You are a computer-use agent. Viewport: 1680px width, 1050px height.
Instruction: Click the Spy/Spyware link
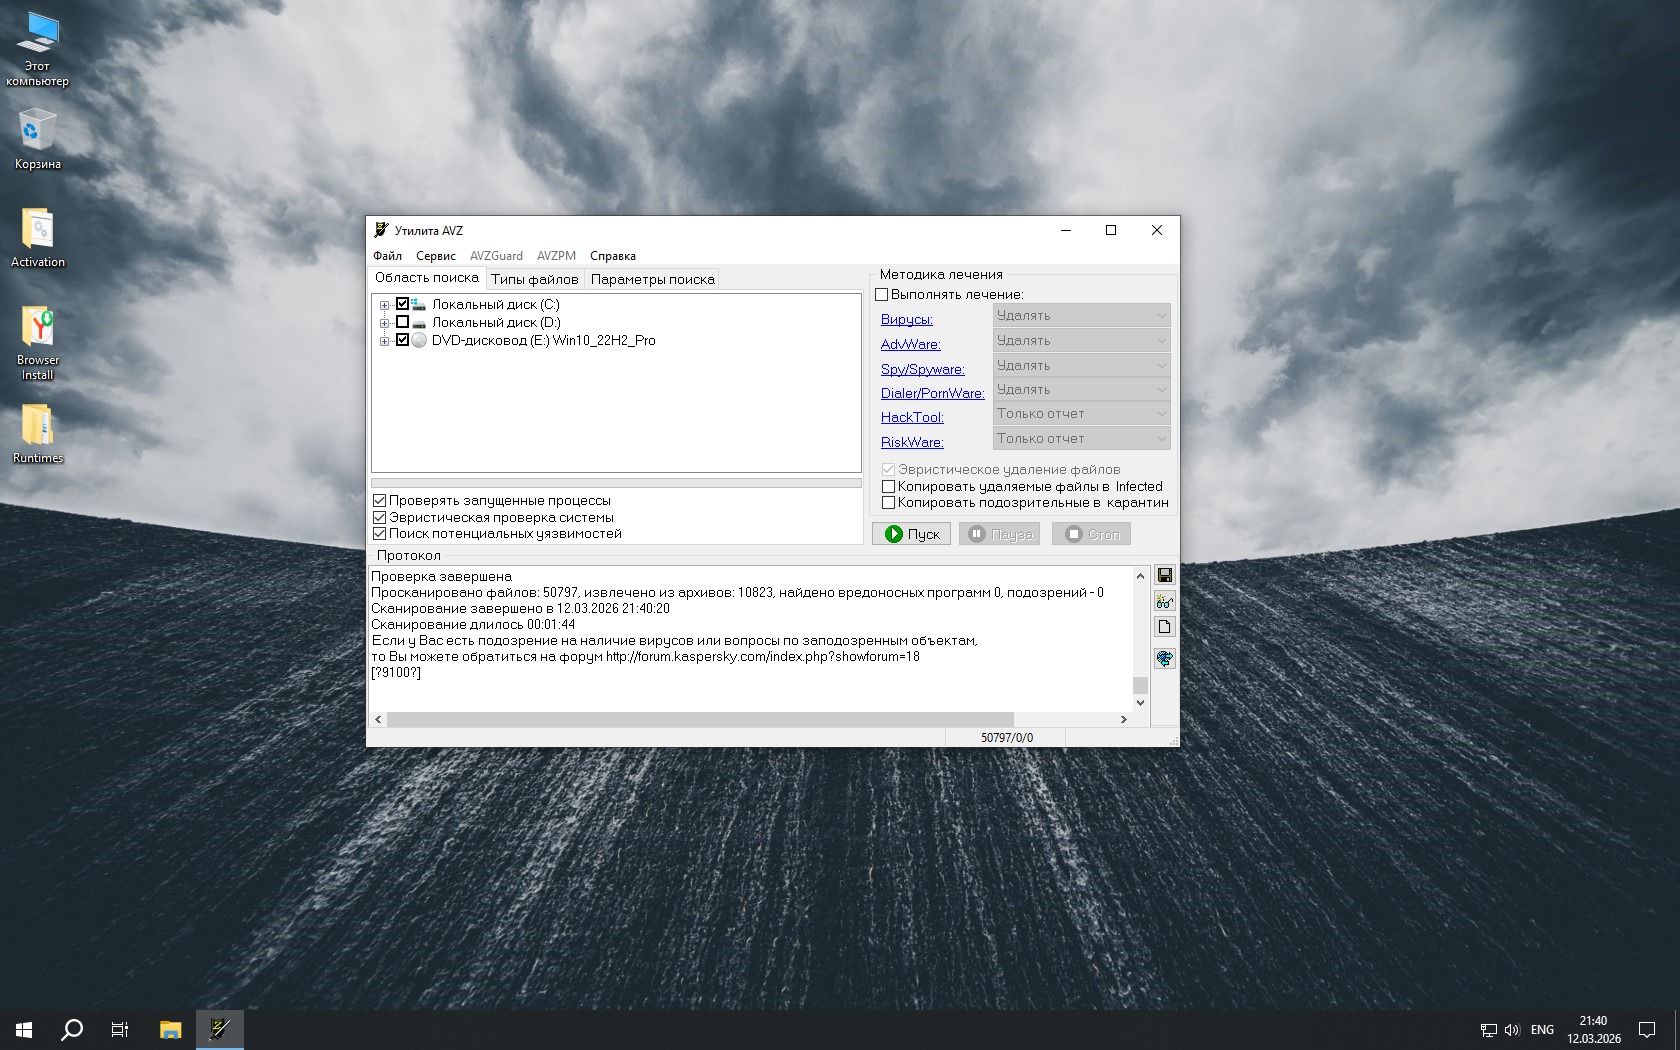click(922, 369)
